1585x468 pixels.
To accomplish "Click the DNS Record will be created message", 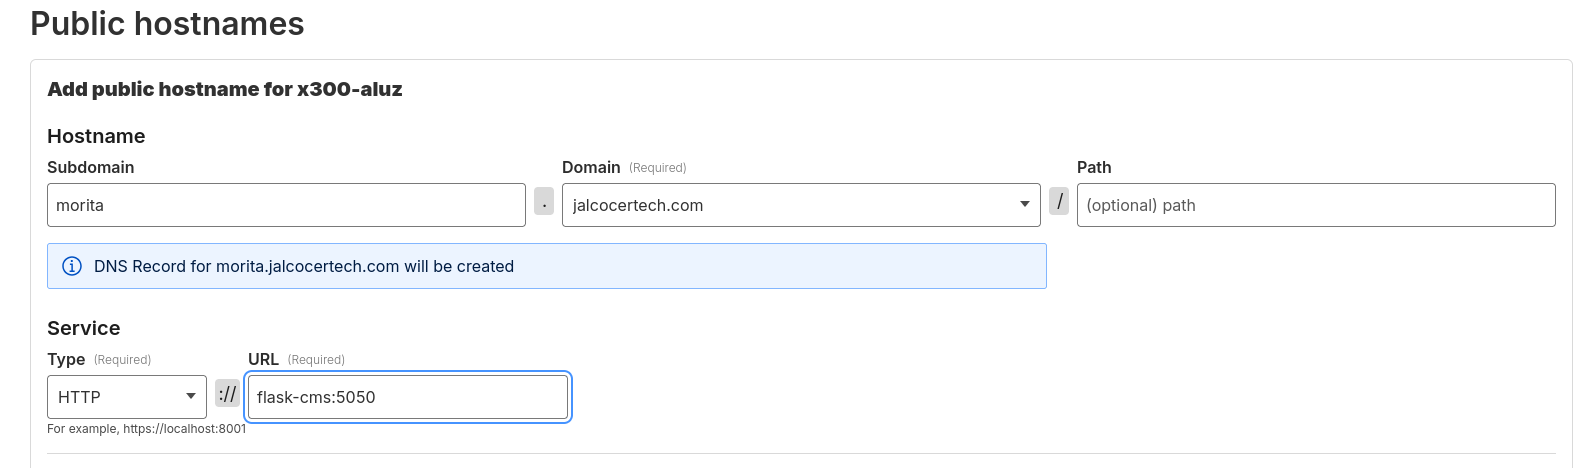I will coord(304,266).
